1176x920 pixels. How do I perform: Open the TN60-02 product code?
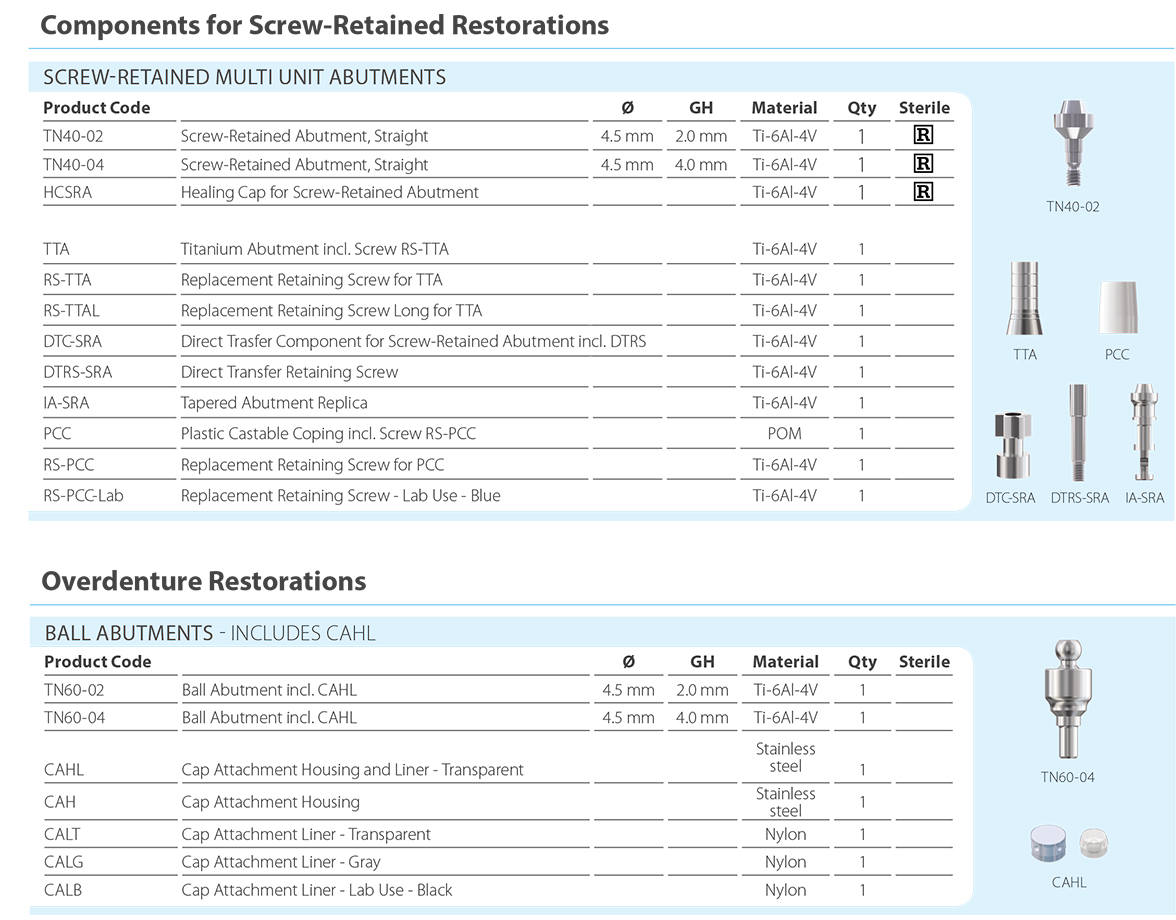[74, 690]
